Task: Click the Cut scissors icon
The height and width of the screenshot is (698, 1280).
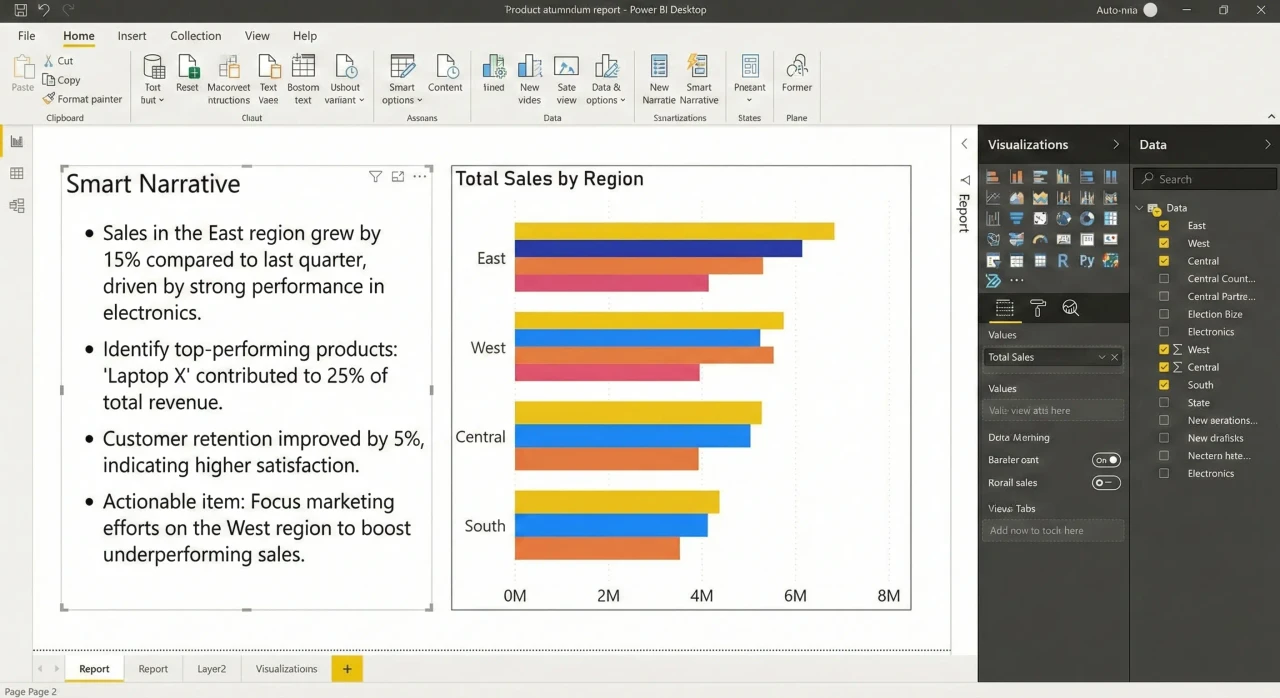Action: click(48, 61)
